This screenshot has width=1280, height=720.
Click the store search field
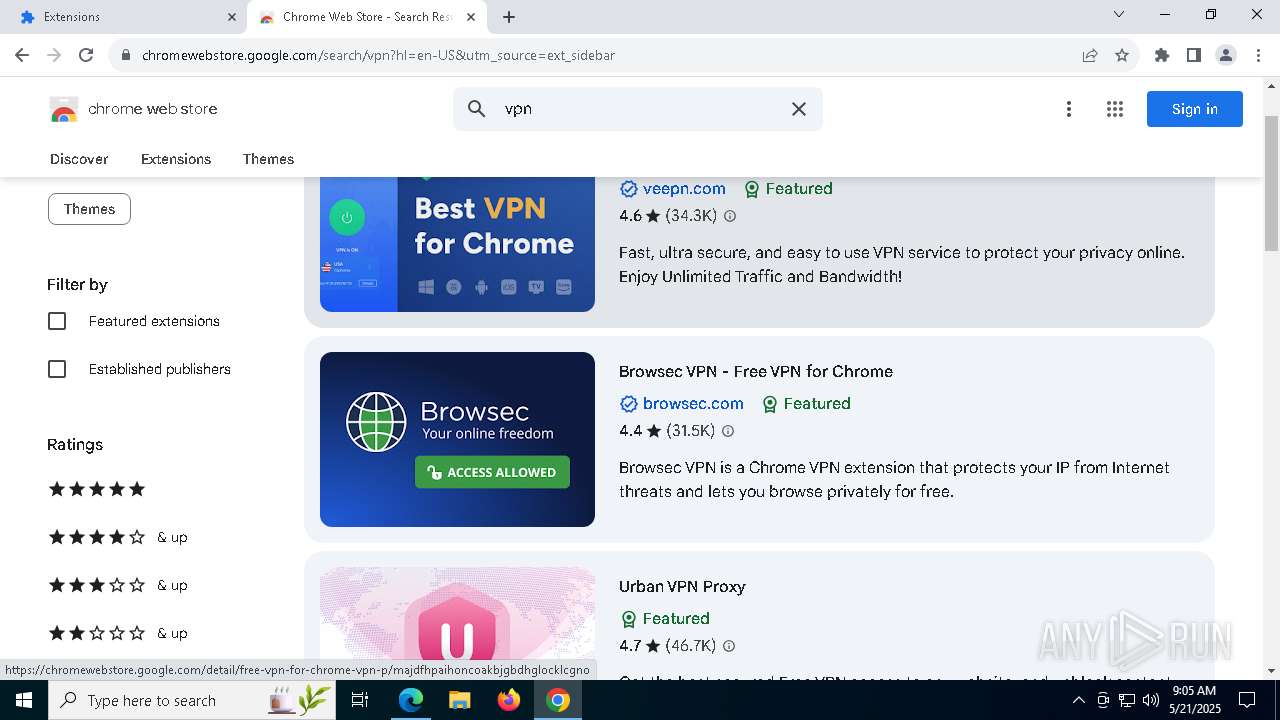click(x=638, y=109)
